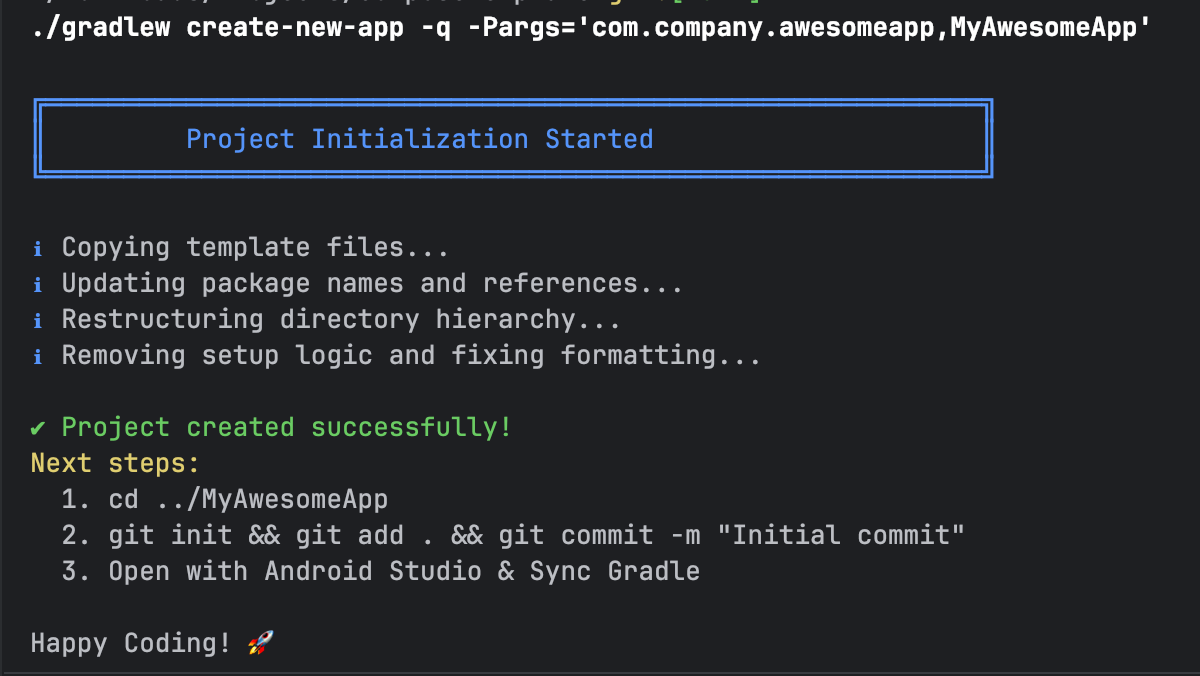The image size is (1200, 676).
Task: Click info icon beside "Removing setup logic"
Action: point(38,356)
